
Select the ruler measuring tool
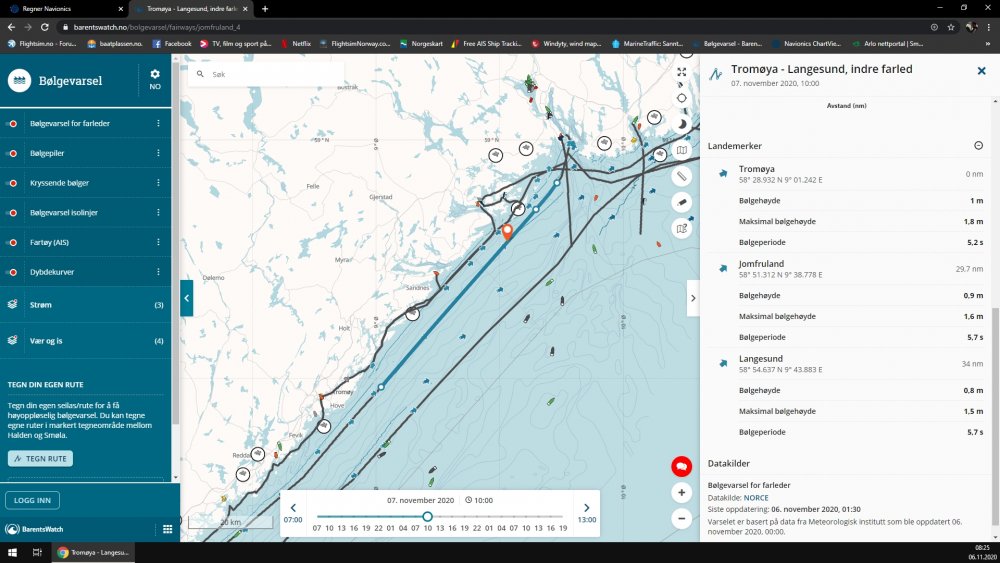[681, 176]
